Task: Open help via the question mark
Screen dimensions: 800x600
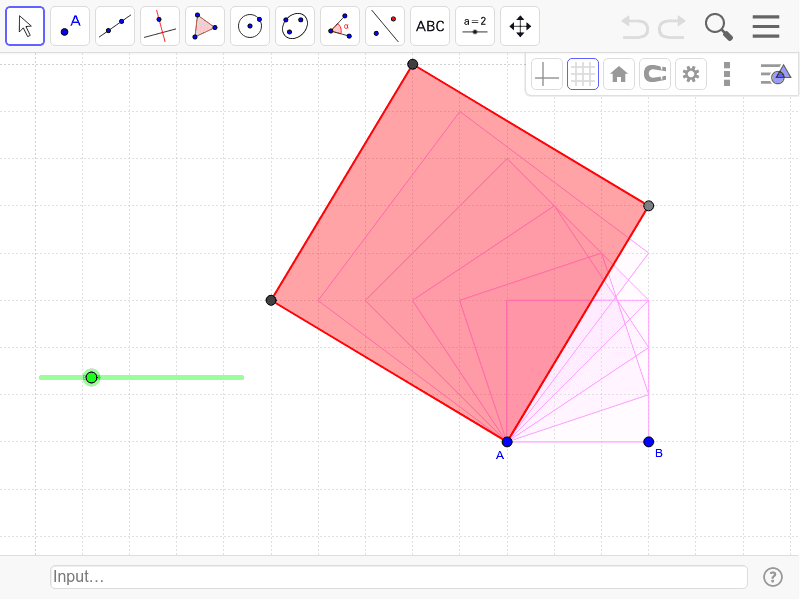Action: 773,577
